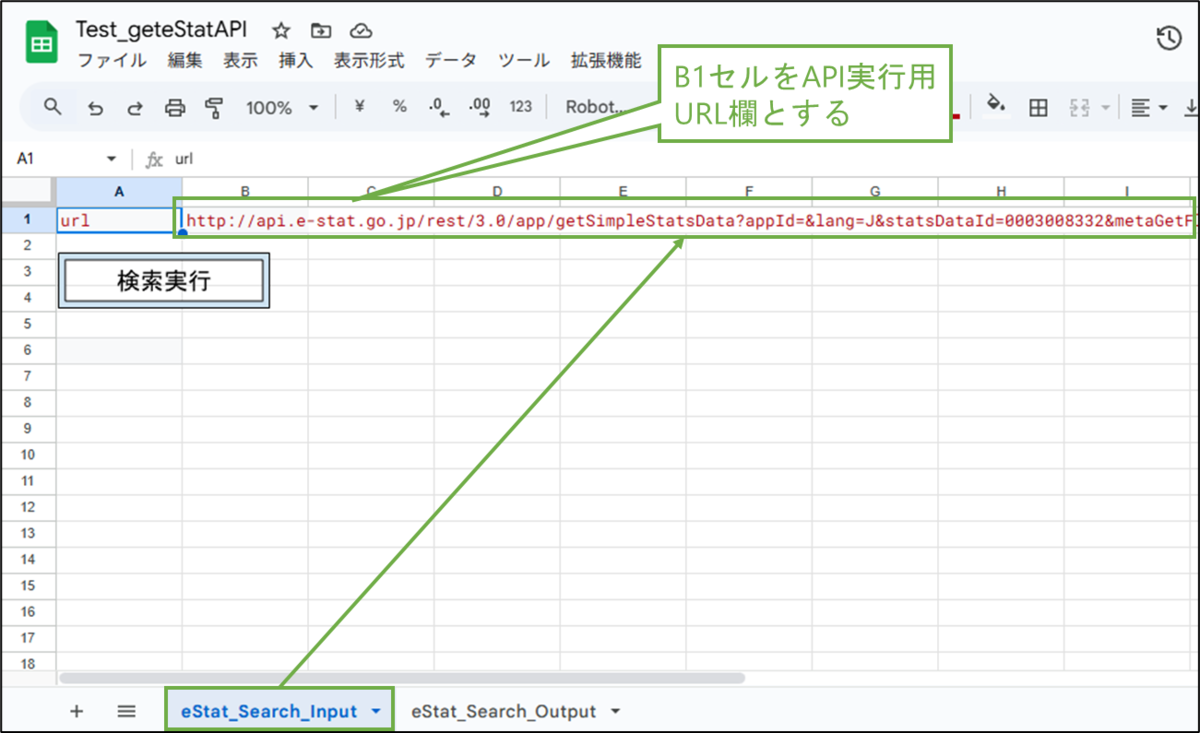Image resolution: width=1200 pixels, height=733 pixels.
Task: Move document using the folder icon
Action: click(x=320, y=31)
